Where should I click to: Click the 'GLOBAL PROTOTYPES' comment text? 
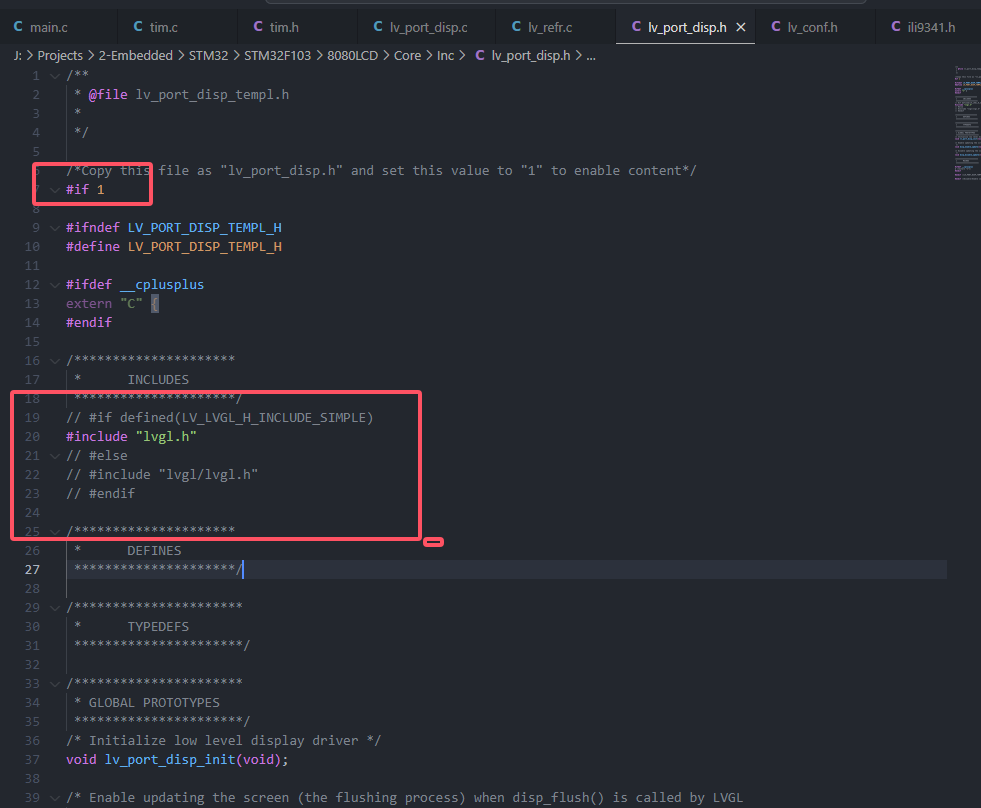tap(154, 702)
